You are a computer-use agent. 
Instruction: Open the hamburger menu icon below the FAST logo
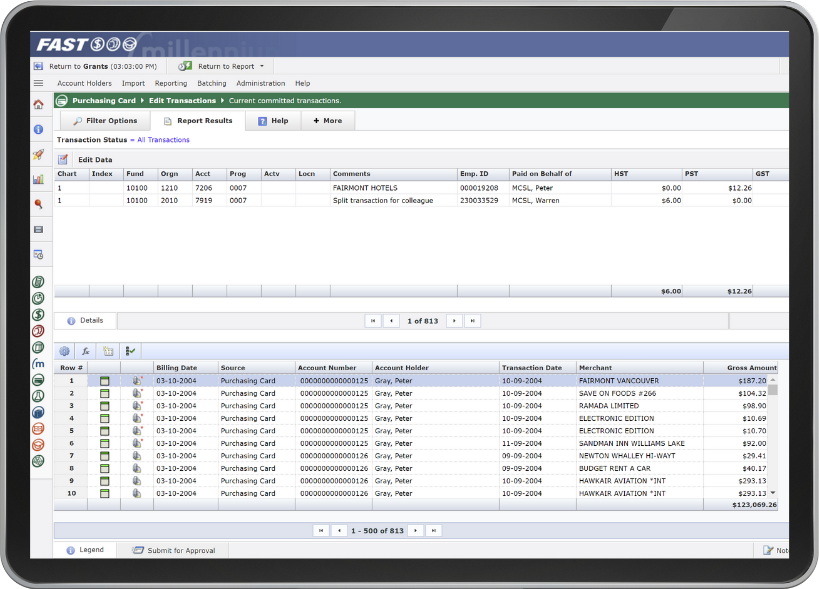coord(38,83)
